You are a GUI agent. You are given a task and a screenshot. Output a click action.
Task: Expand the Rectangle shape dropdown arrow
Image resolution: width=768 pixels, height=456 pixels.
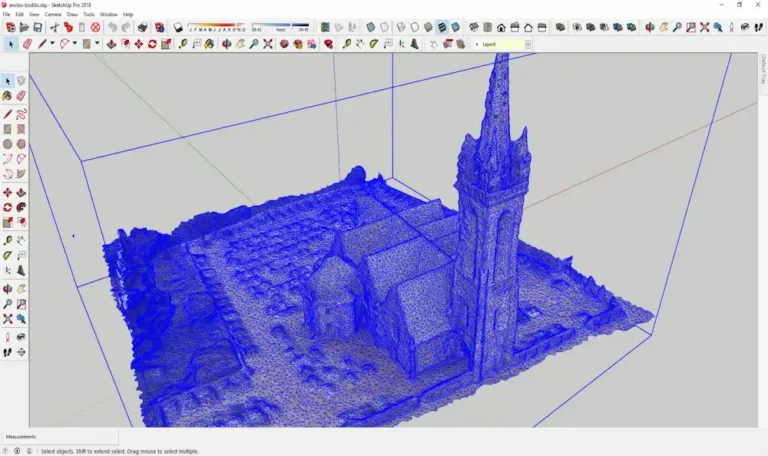97,44
